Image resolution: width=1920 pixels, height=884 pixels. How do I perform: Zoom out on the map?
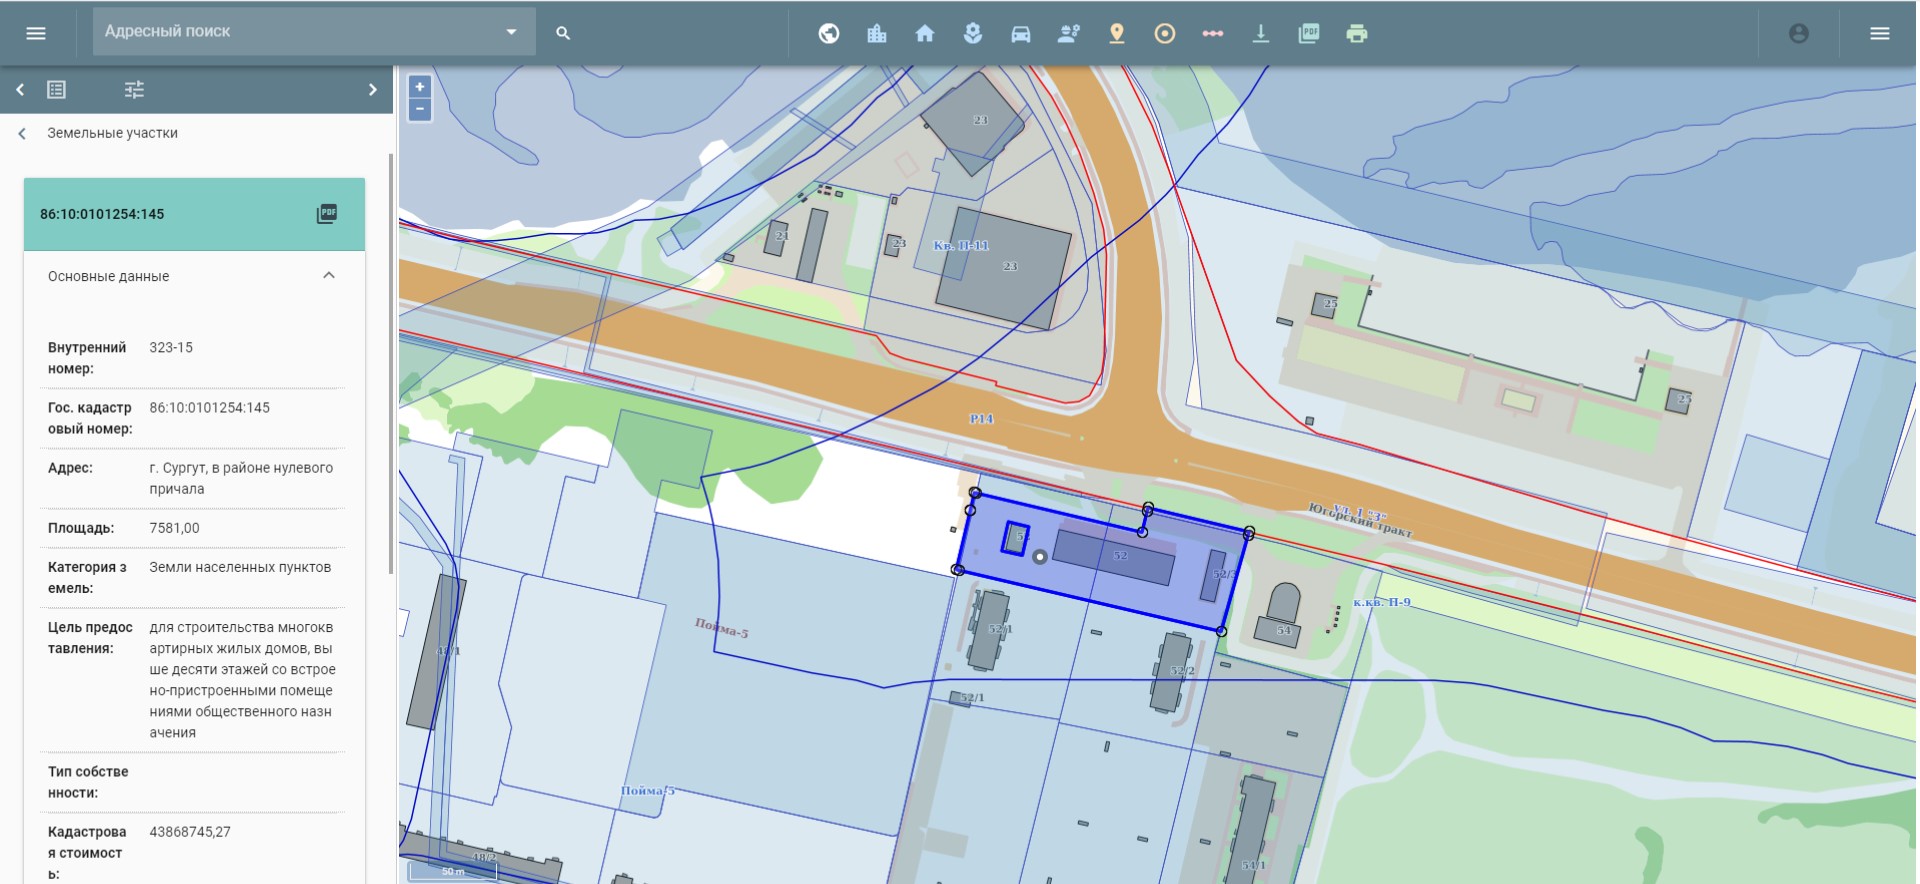420,109
